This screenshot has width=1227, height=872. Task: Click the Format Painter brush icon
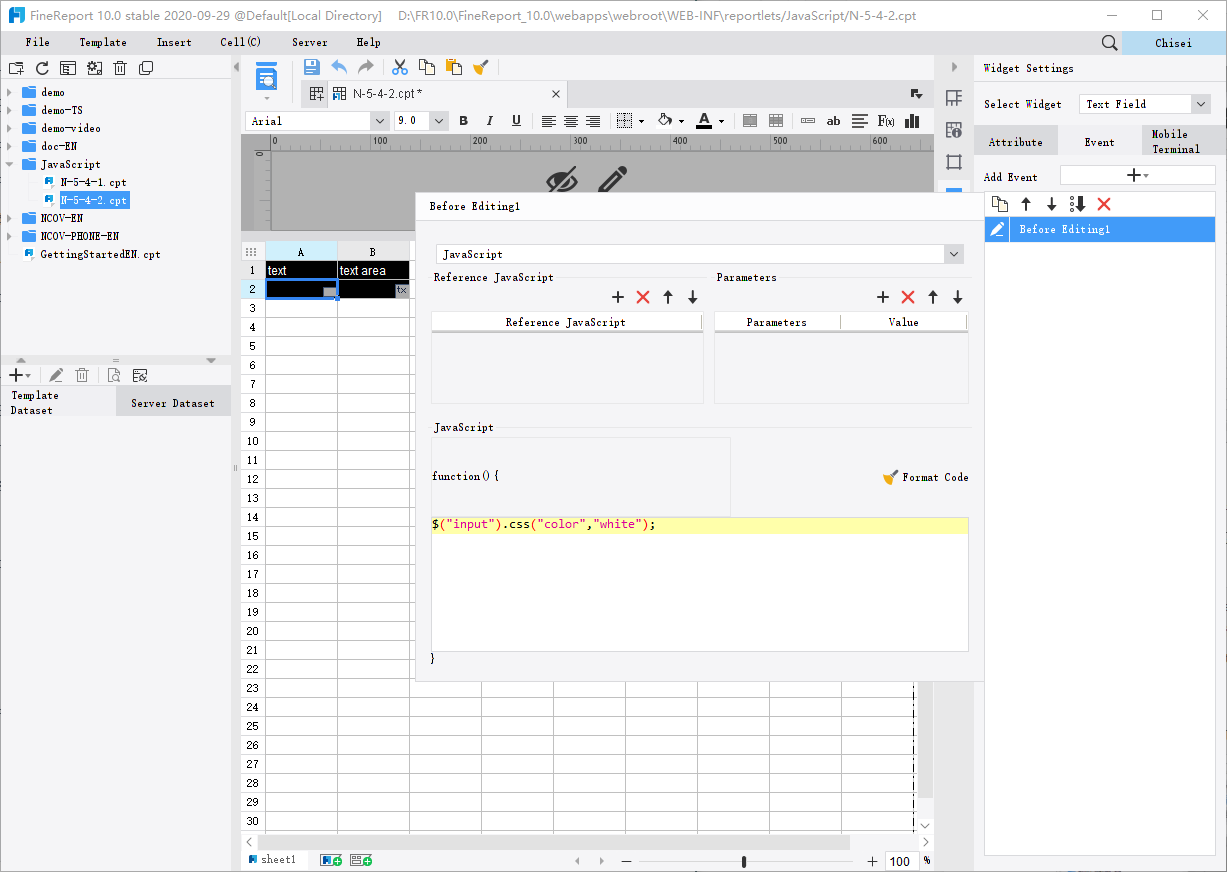(x=481, y=67)
